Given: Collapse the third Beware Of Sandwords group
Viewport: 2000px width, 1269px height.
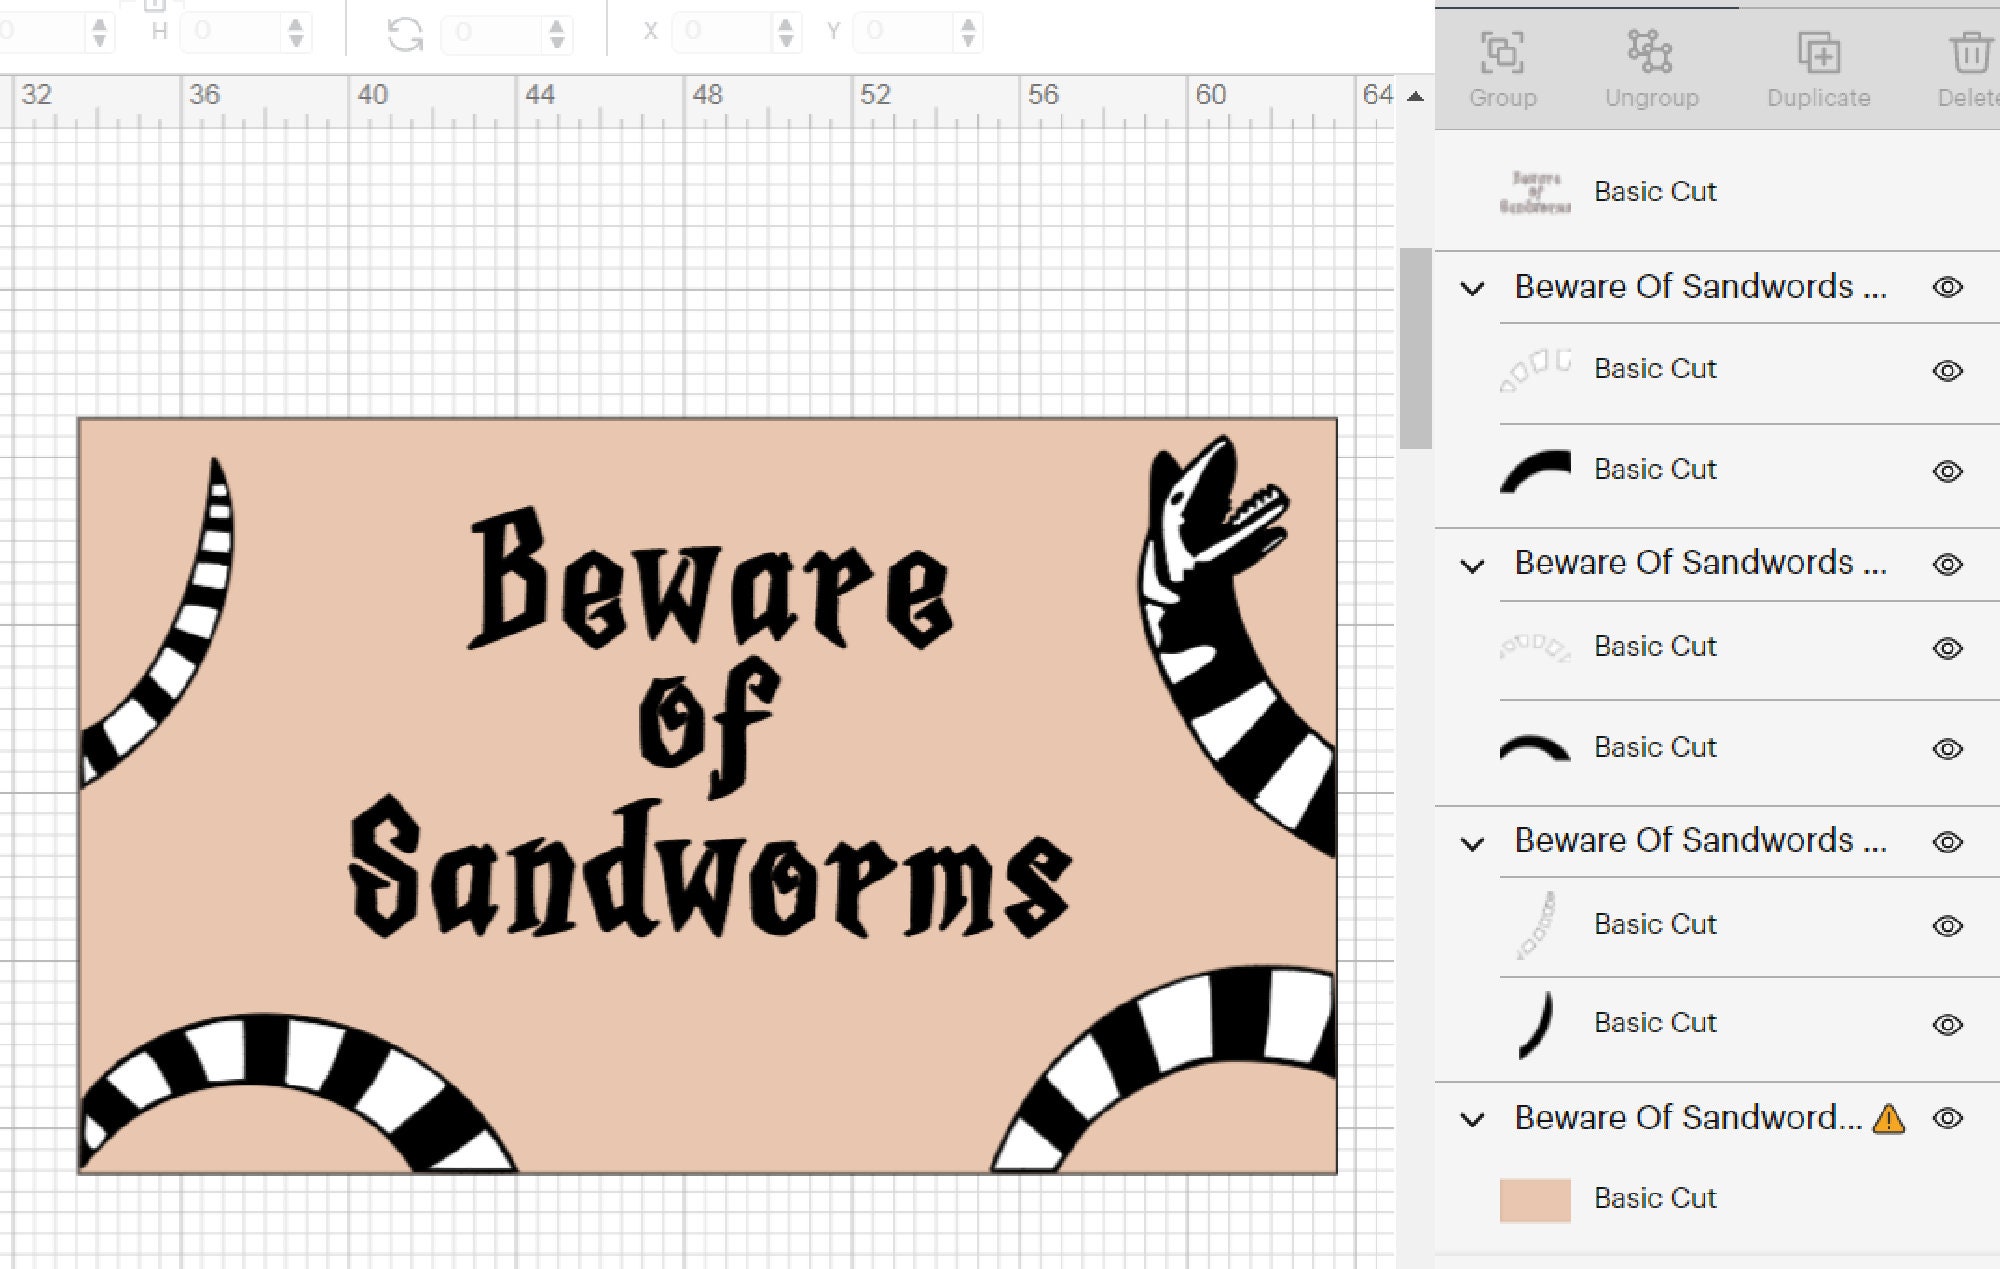Looking at the screenshot, I should pyautogui.click(x=1472, y=841).
